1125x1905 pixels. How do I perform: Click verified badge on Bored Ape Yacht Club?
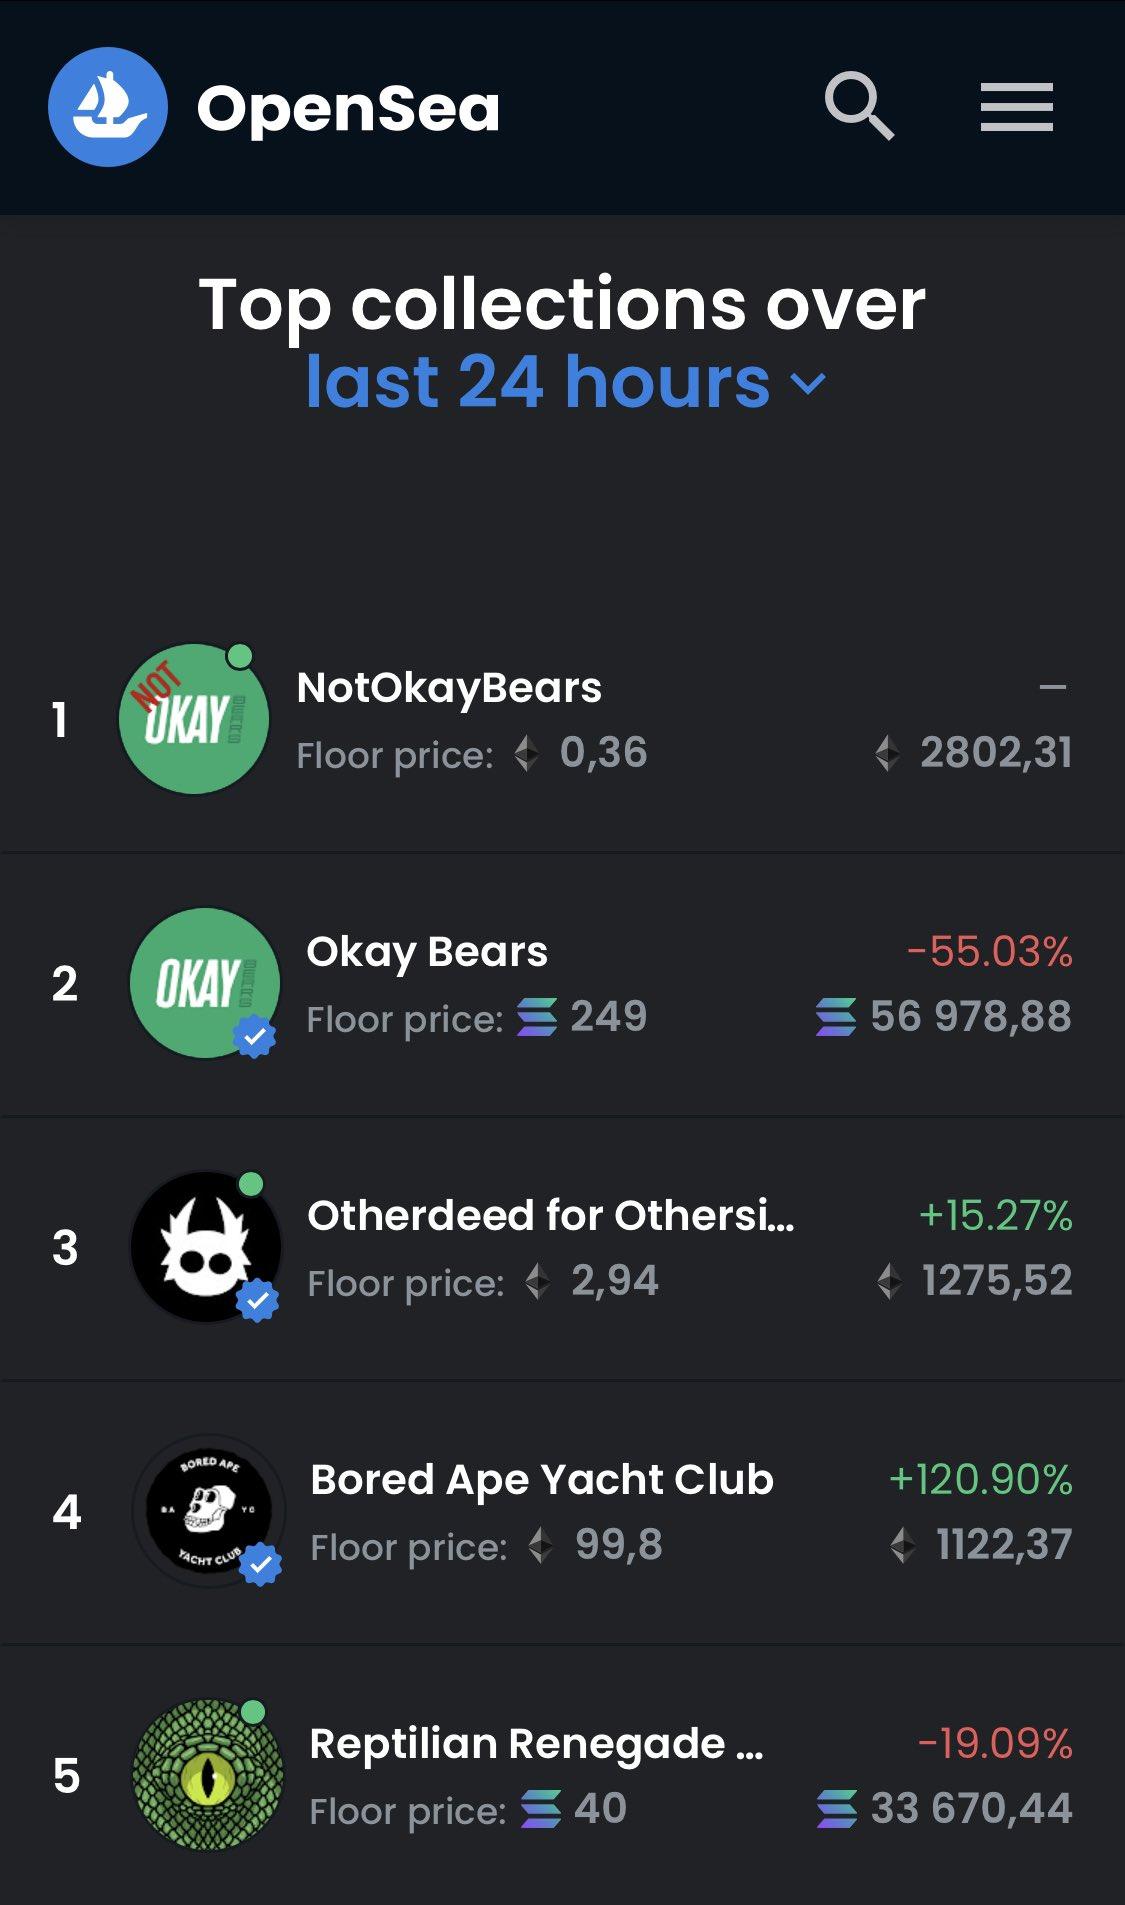[x=260, y=1565]
